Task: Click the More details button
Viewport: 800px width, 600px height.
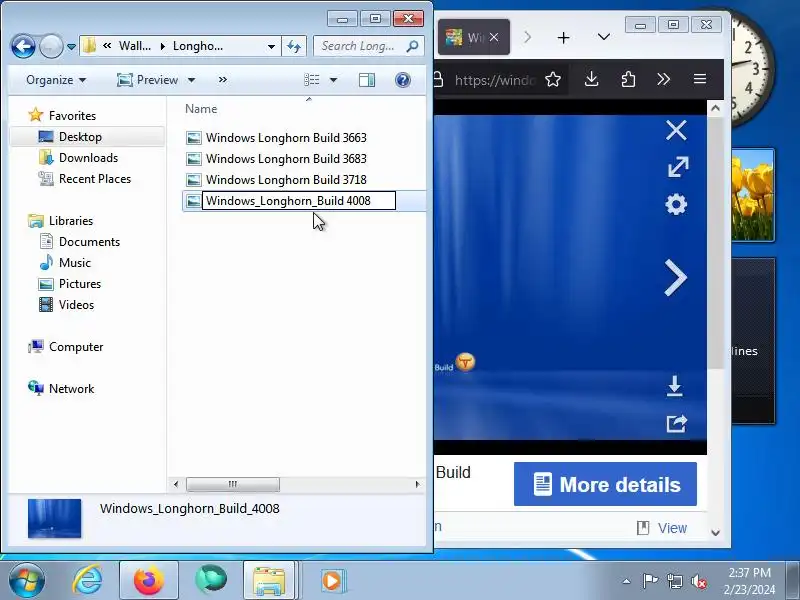Action: click(x=605, y=484)
